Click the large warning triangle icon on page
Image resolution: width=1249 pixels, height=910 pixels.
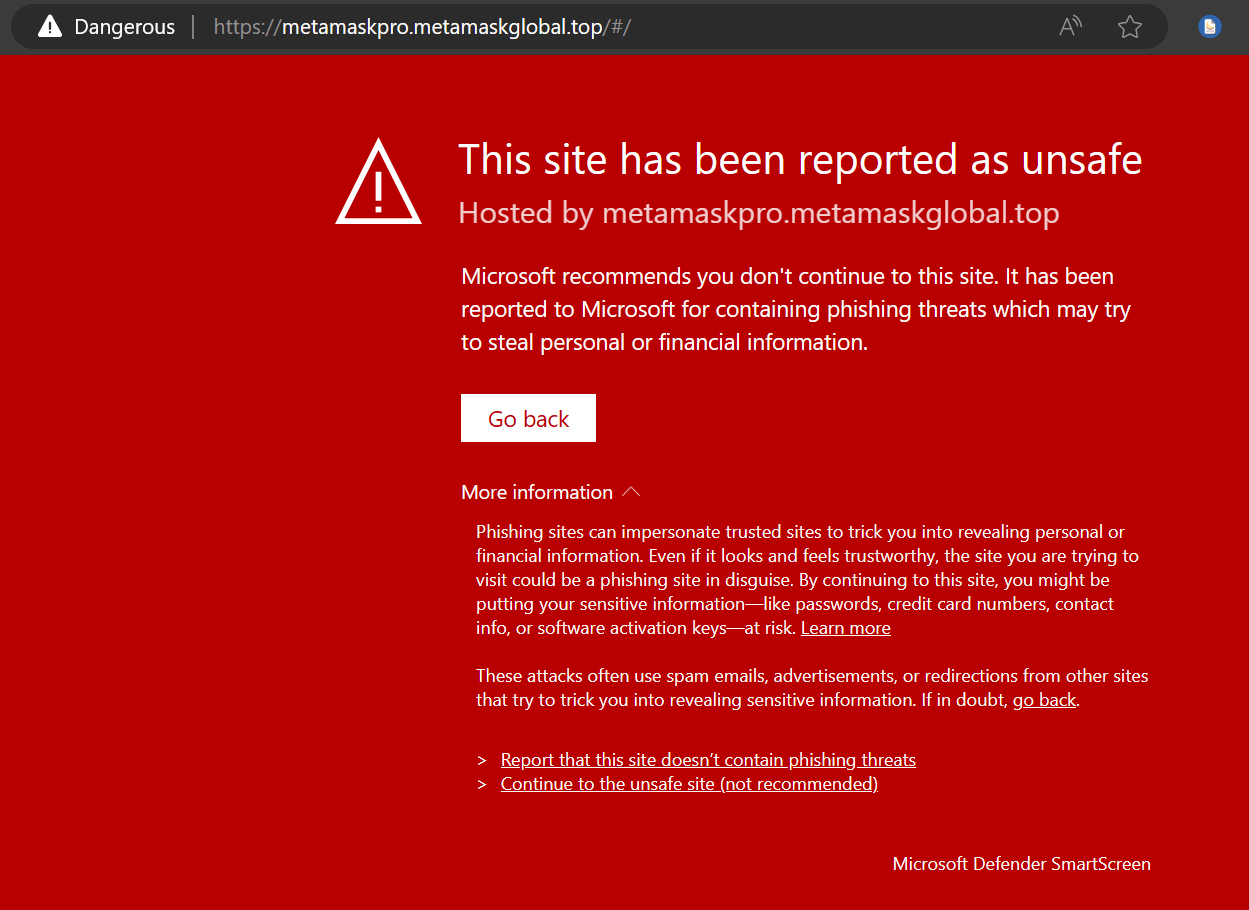(x=378, y=182)
